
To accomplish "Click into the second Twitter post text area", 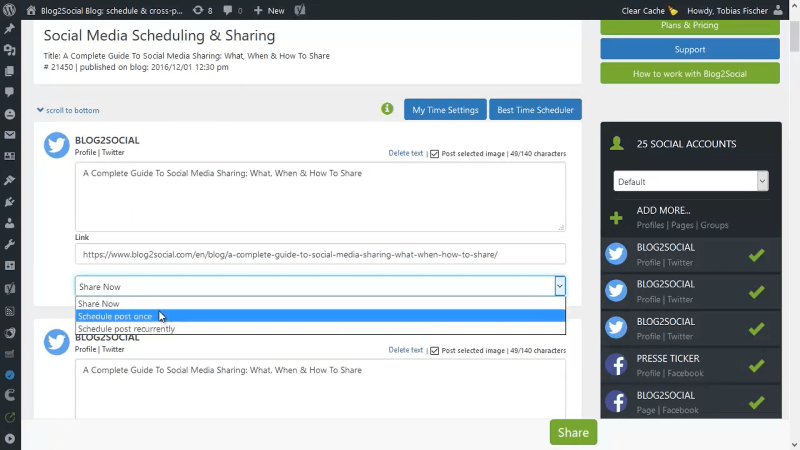I will (x=320, y=389).
